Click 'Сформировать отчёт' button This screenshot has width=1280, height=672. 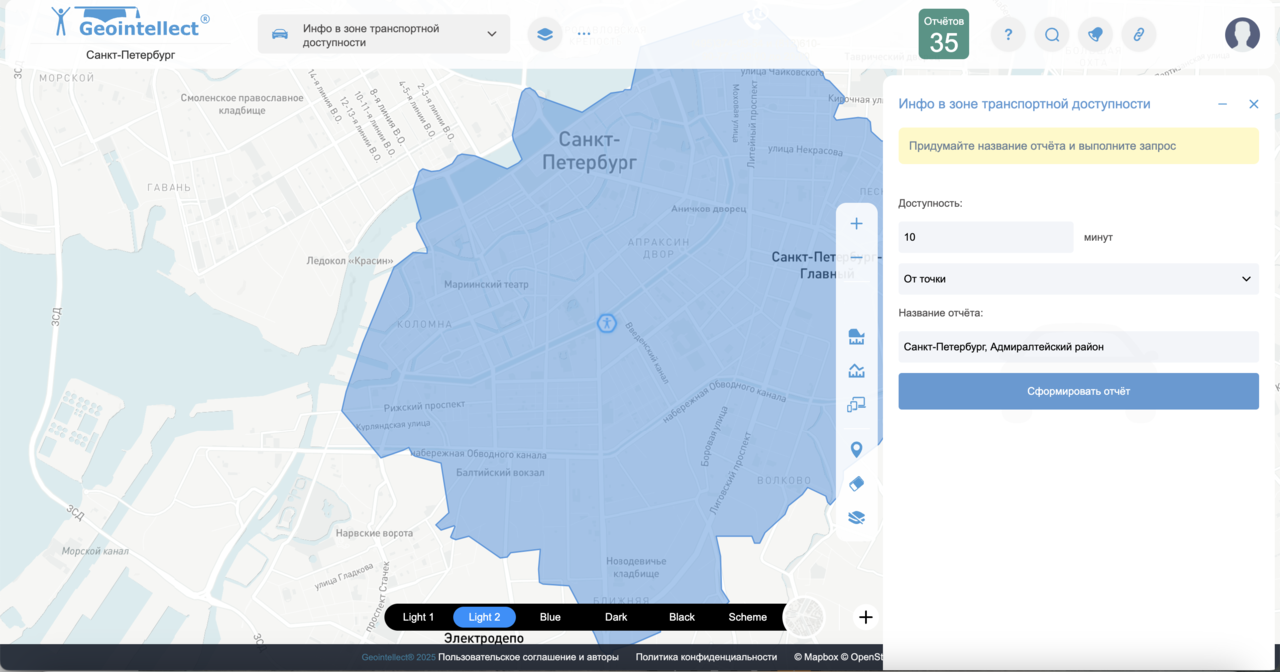pos(1078,391)
